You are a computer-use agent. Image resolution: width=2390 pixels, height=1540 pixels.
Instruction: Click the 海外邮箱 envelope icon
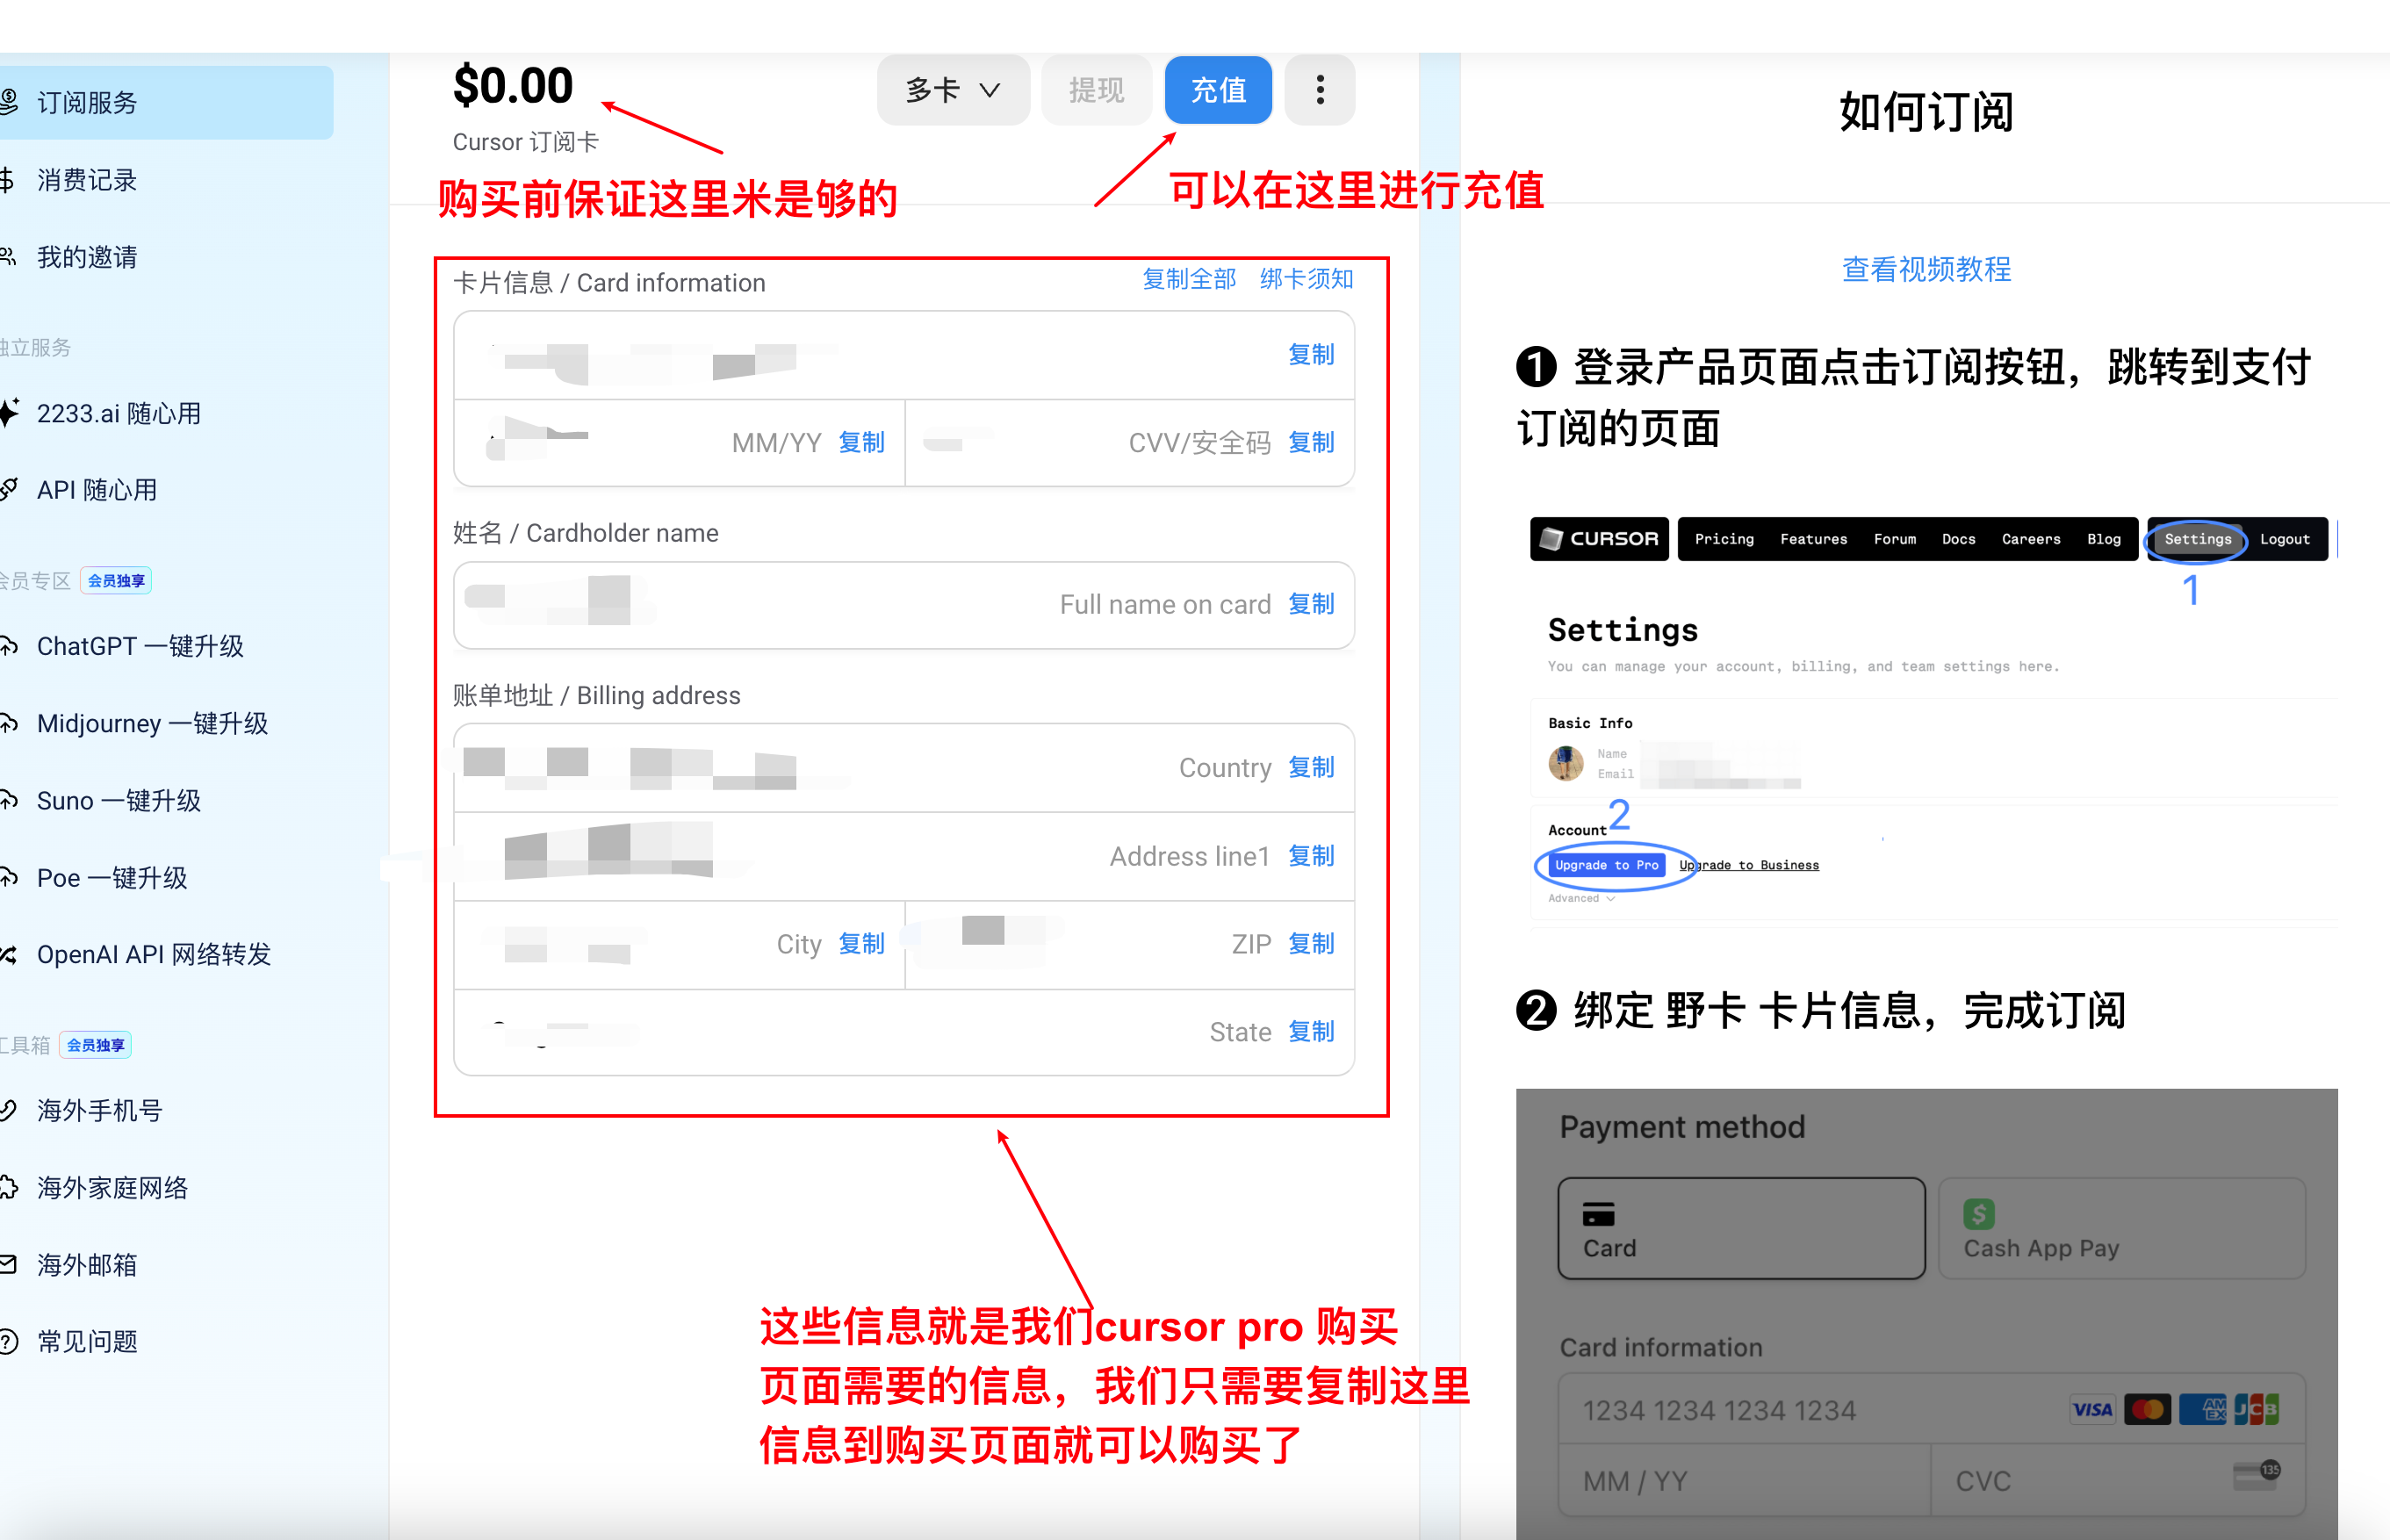click(9, 1264)
